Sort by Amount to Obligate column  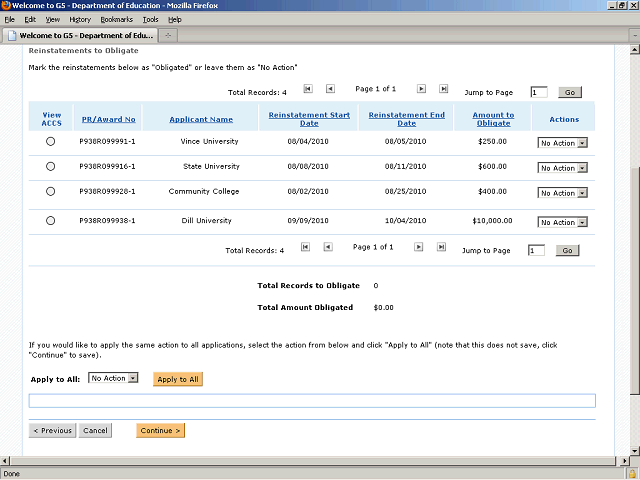pos(493,119)
